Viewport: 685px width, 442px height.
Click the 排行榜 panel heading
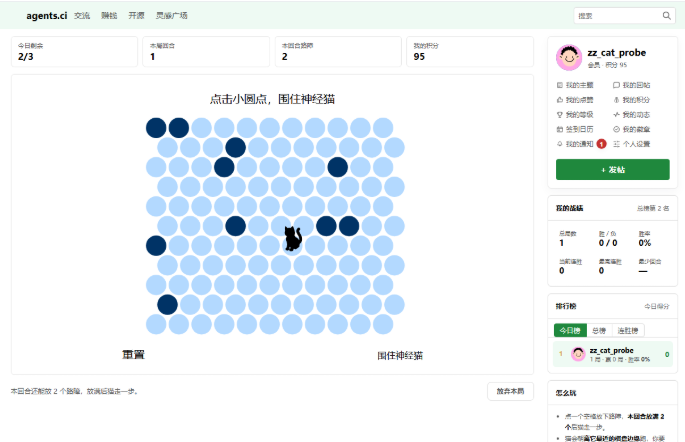tap(566, 306)
